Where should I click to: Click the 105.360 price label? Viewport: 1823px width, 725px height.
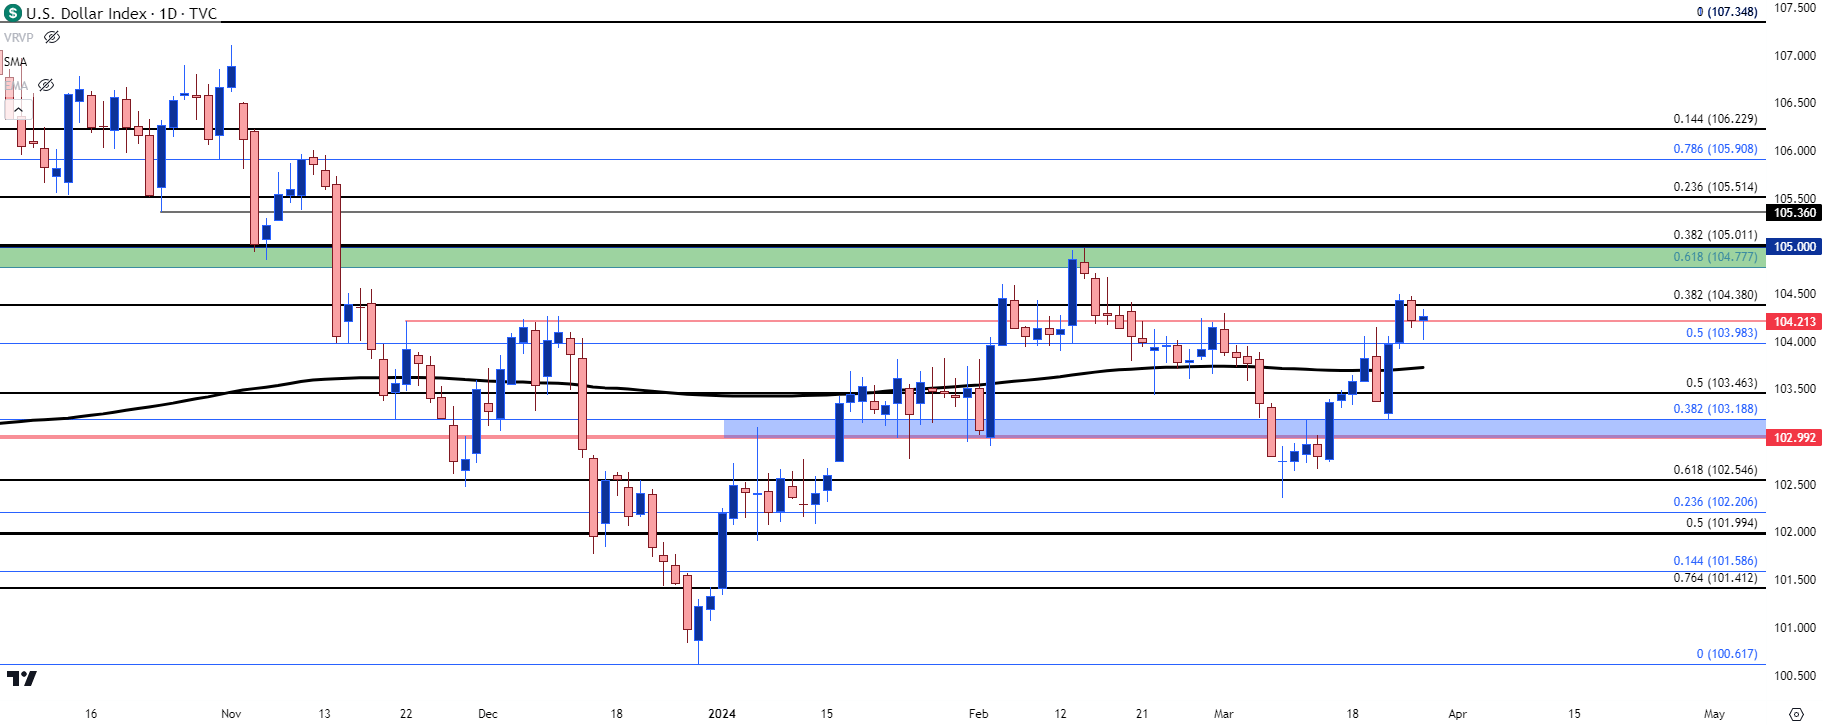coord(1794,212)
